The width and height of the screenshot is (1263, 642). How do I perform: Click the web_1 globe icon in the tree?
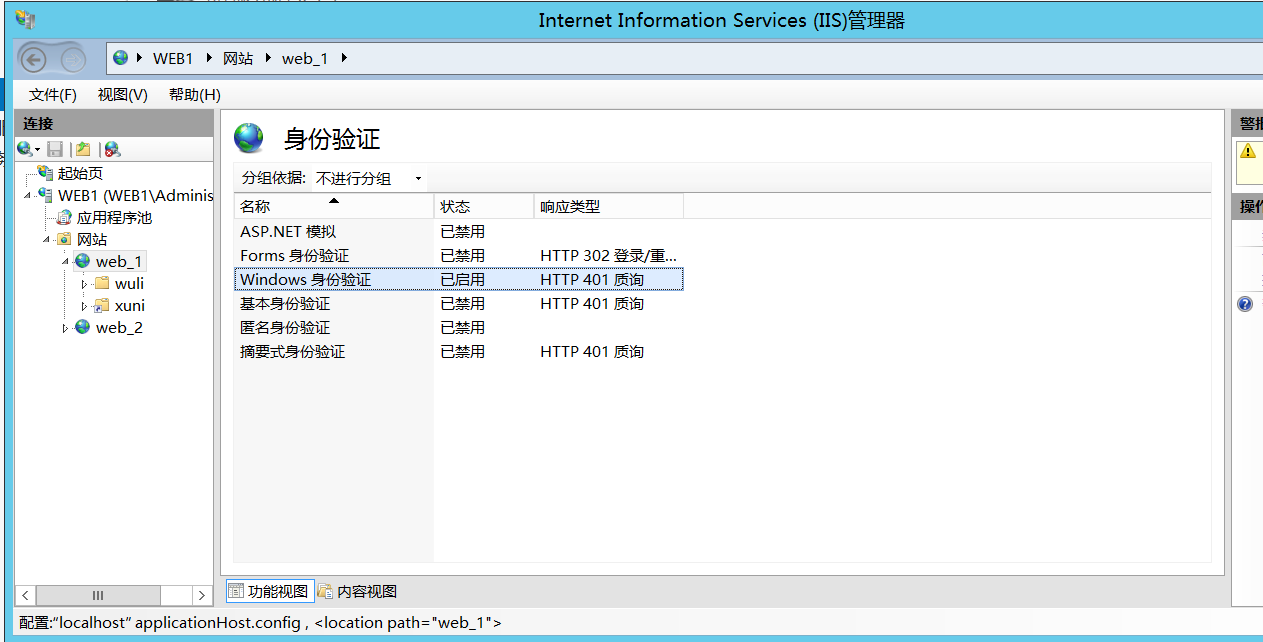coord(83,261)
